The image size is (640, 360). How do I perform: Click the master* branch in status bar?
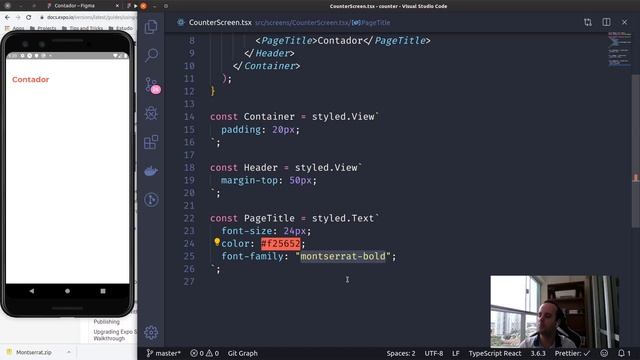click(163, 353)
